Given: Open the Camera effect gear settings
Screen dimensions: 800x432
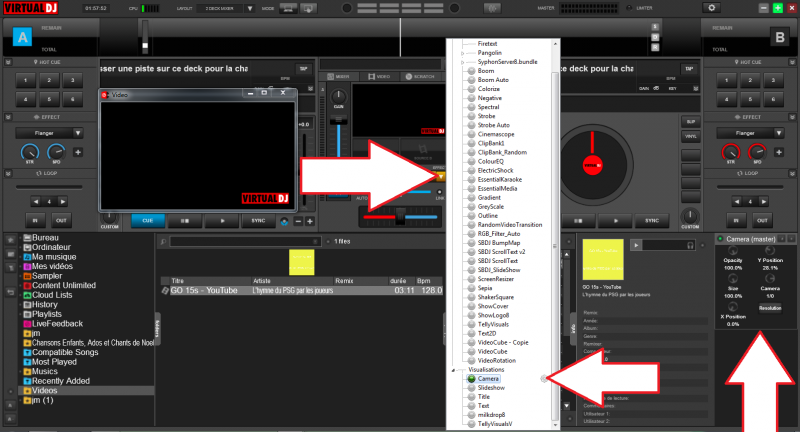Looking at the screenshot, I should tap(544, 378).
